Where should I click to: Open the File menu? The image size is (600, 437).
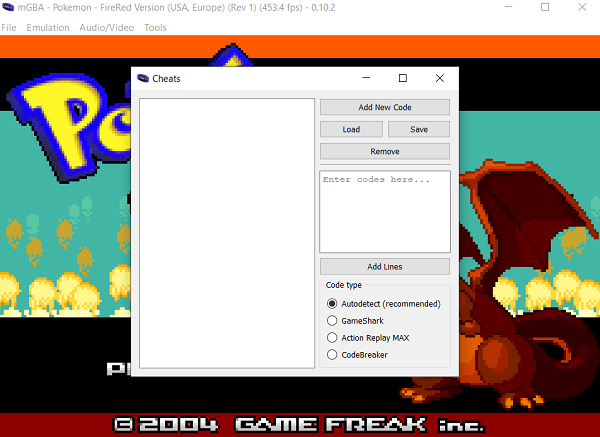click(x=9, y=27)
